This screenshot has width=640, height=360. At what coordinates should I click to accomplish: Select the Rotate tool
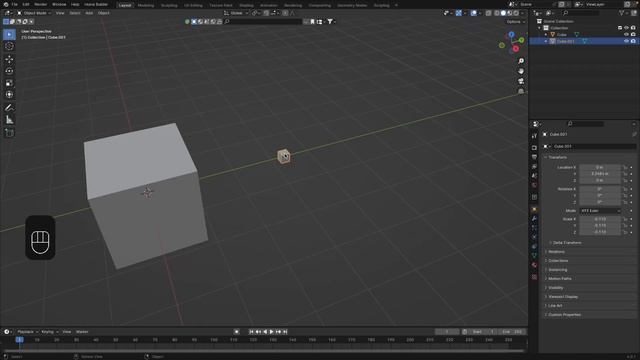coord(9,71)
